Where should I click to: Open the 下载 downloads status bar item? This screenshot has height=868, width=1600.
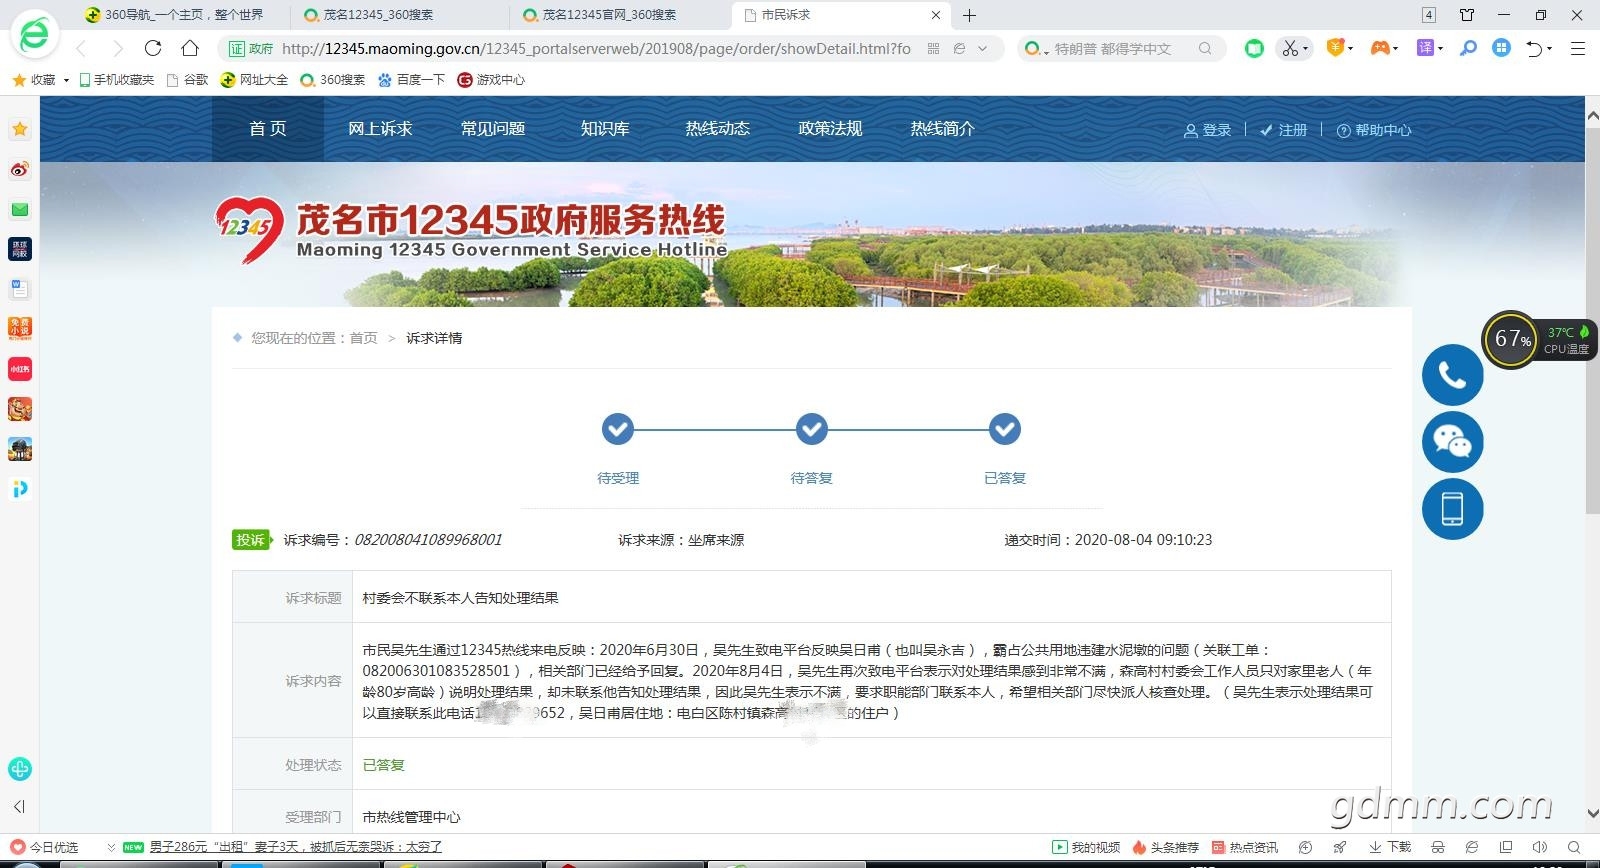[x=1390, y=847]
